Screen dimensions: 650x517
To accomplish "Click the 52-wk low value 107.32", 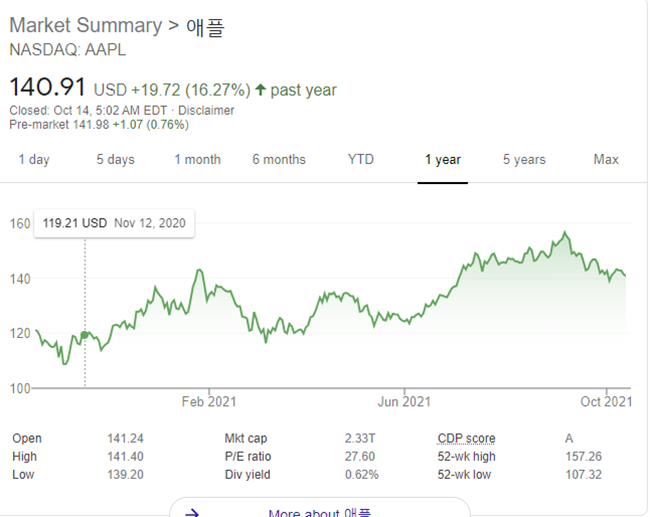I will coord(584,475).
